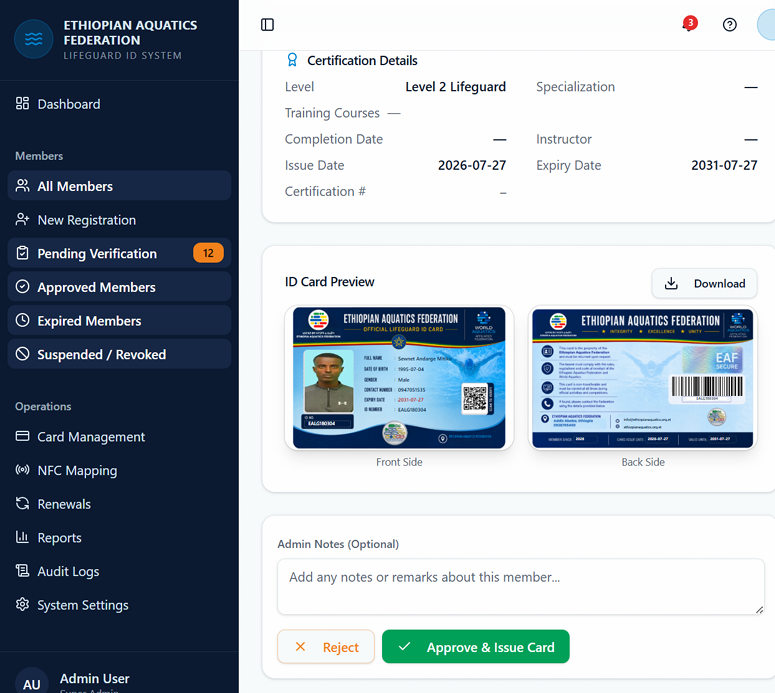Screen dimensions: 775x693
Task: Click the "Level 2 Lifeguard" value
Action: tap(455, 87)
